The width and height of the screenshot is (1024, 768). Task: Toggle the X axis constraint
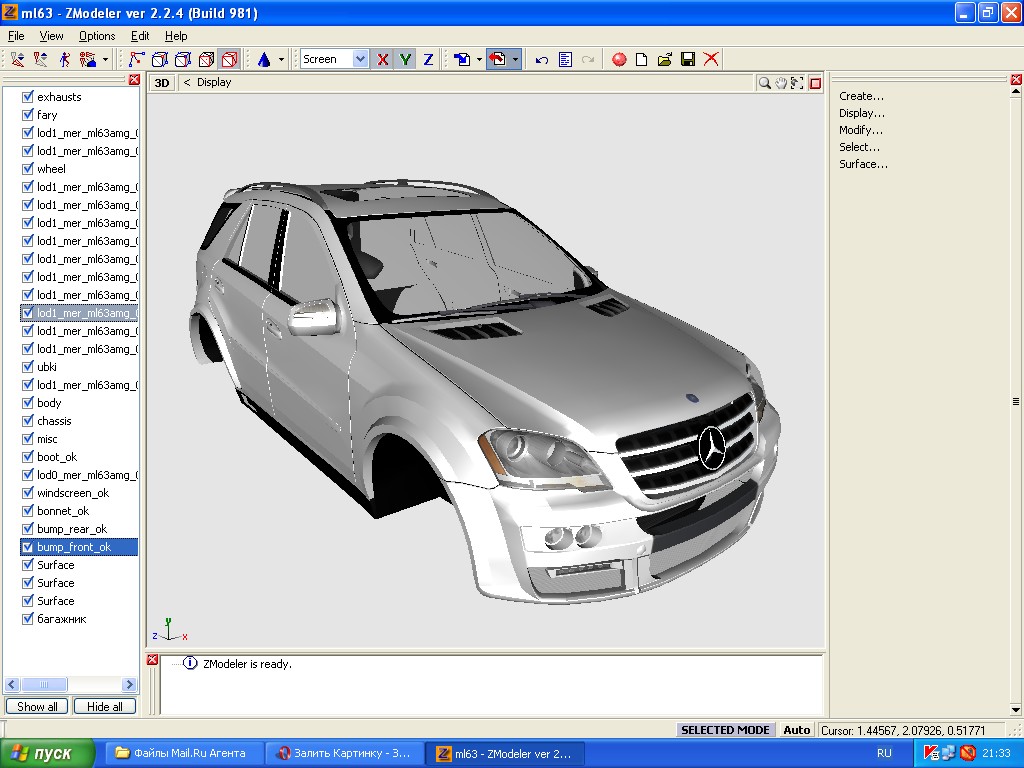coord(383,59)
